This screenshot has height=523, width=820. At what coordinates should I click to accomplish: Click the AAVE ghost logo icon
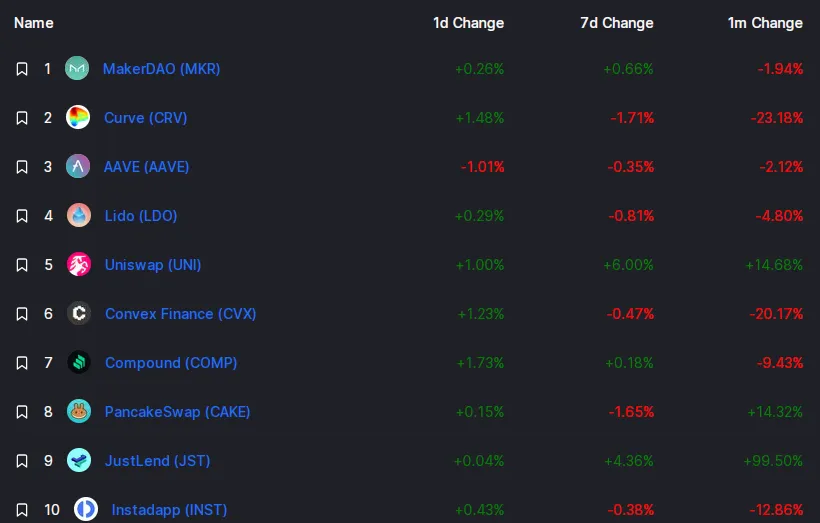[x=78, y=166]
